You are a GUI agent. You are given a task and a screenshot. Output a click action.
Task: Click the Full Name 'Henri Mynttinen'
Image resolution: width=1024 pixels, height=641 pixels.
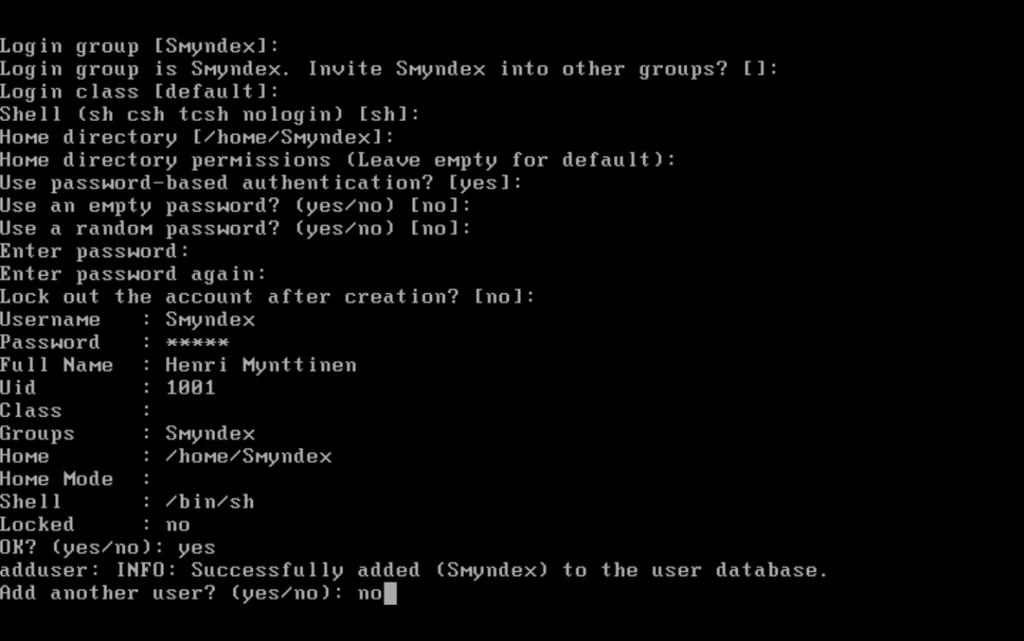tap(261, 365)
